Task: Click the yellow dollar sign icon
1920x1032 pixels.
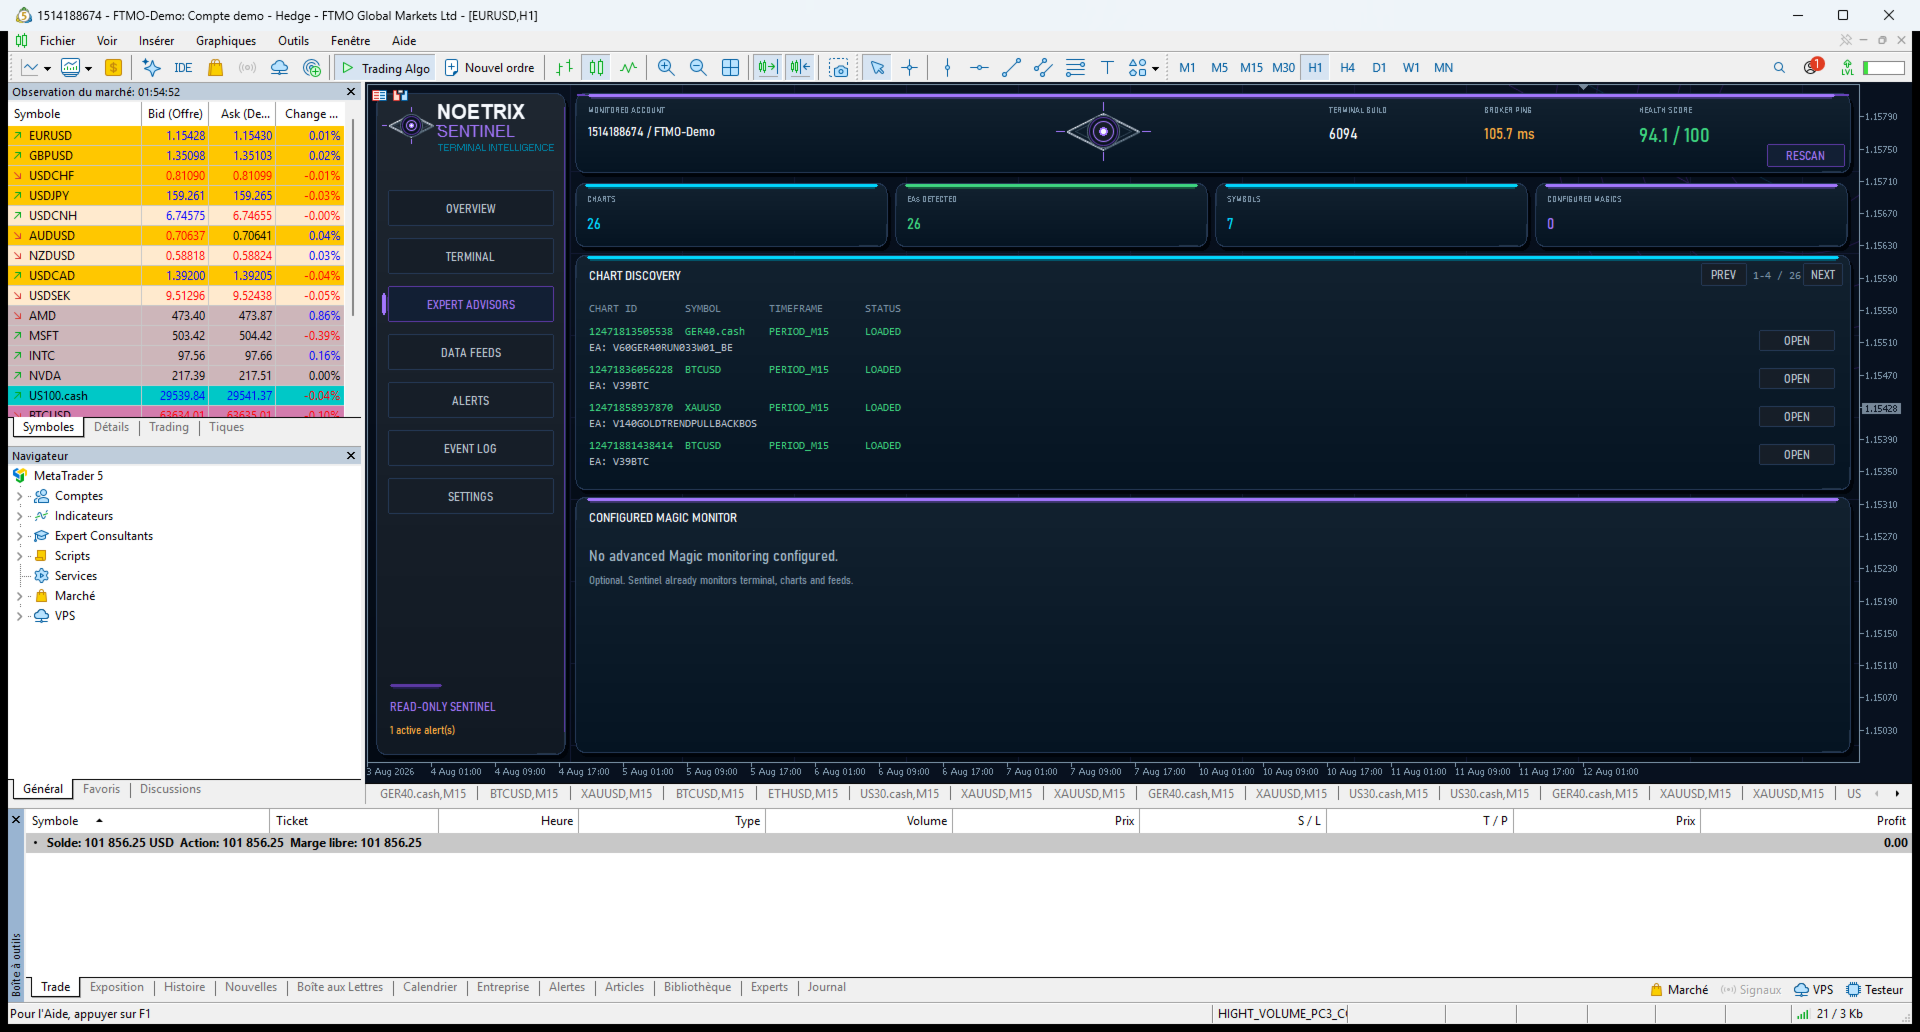Action: pyautogui.click(x=113, y=67)
